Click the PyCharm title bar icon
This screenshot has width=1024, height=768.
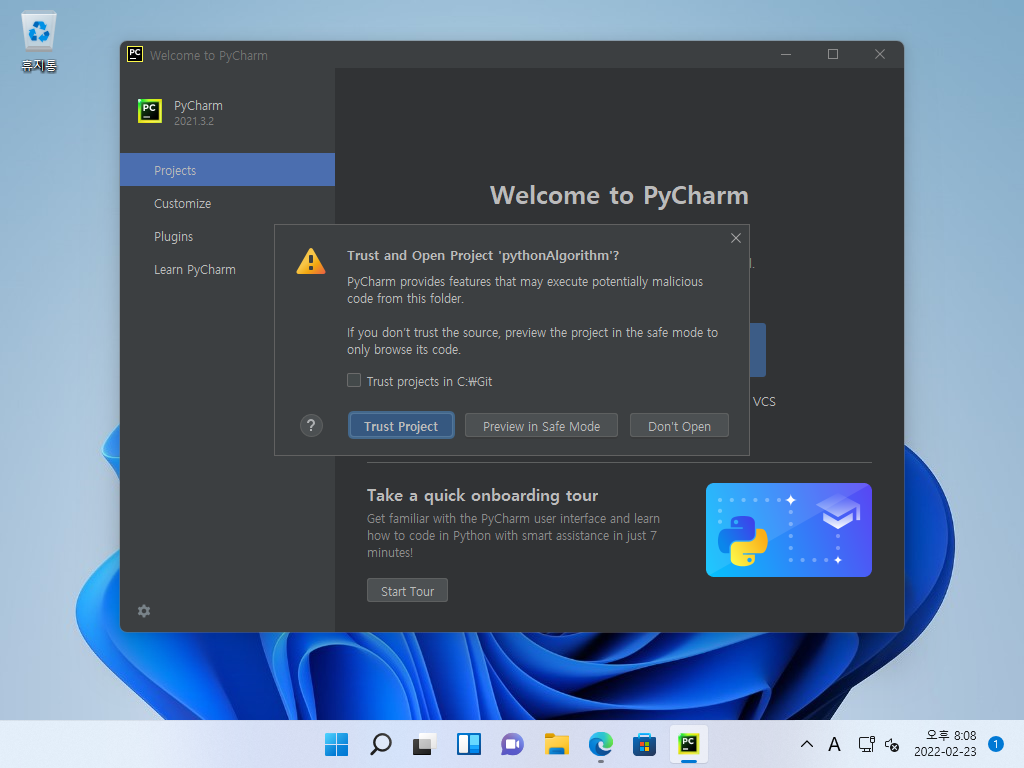pyautogui.click(x=135, y=54)
